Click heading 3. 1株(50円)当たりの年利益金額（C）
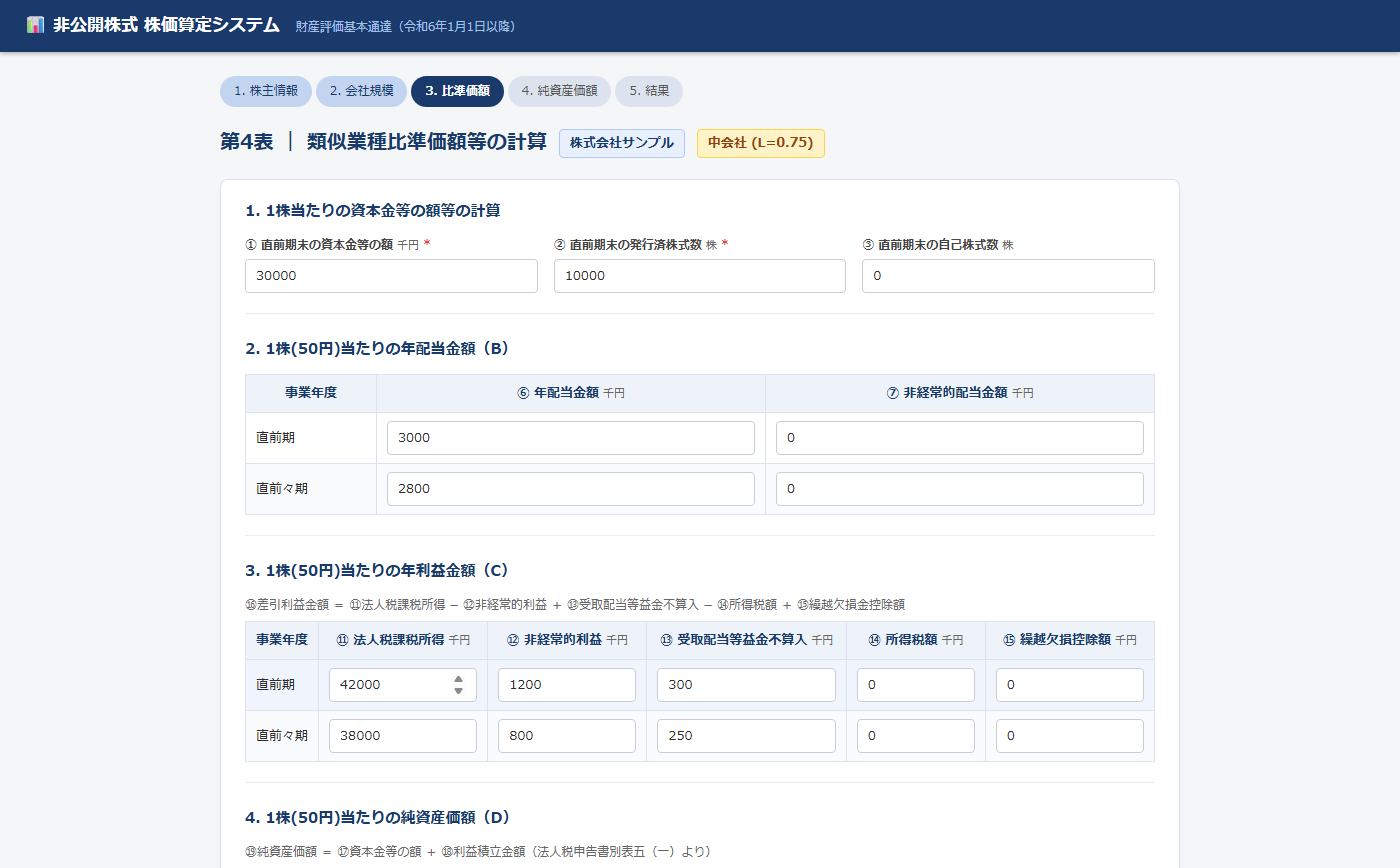 click(x=378, y=570)
